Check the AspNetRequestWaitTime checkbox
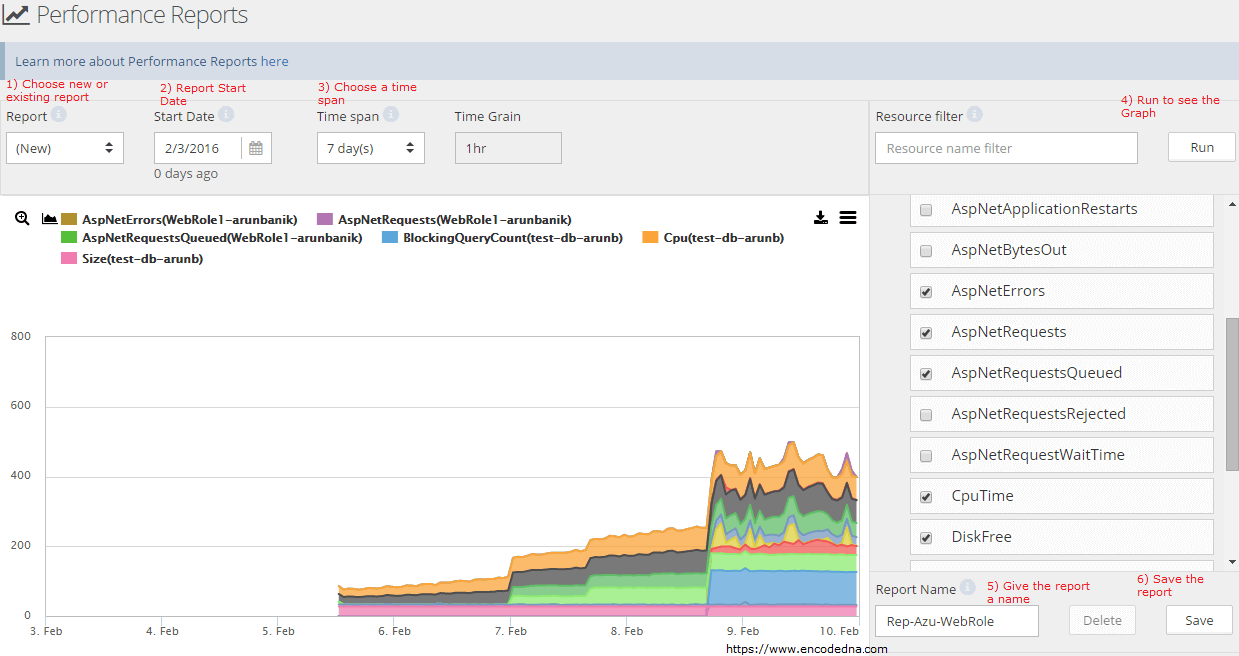 pyautogui.click(x=926, y=456)
